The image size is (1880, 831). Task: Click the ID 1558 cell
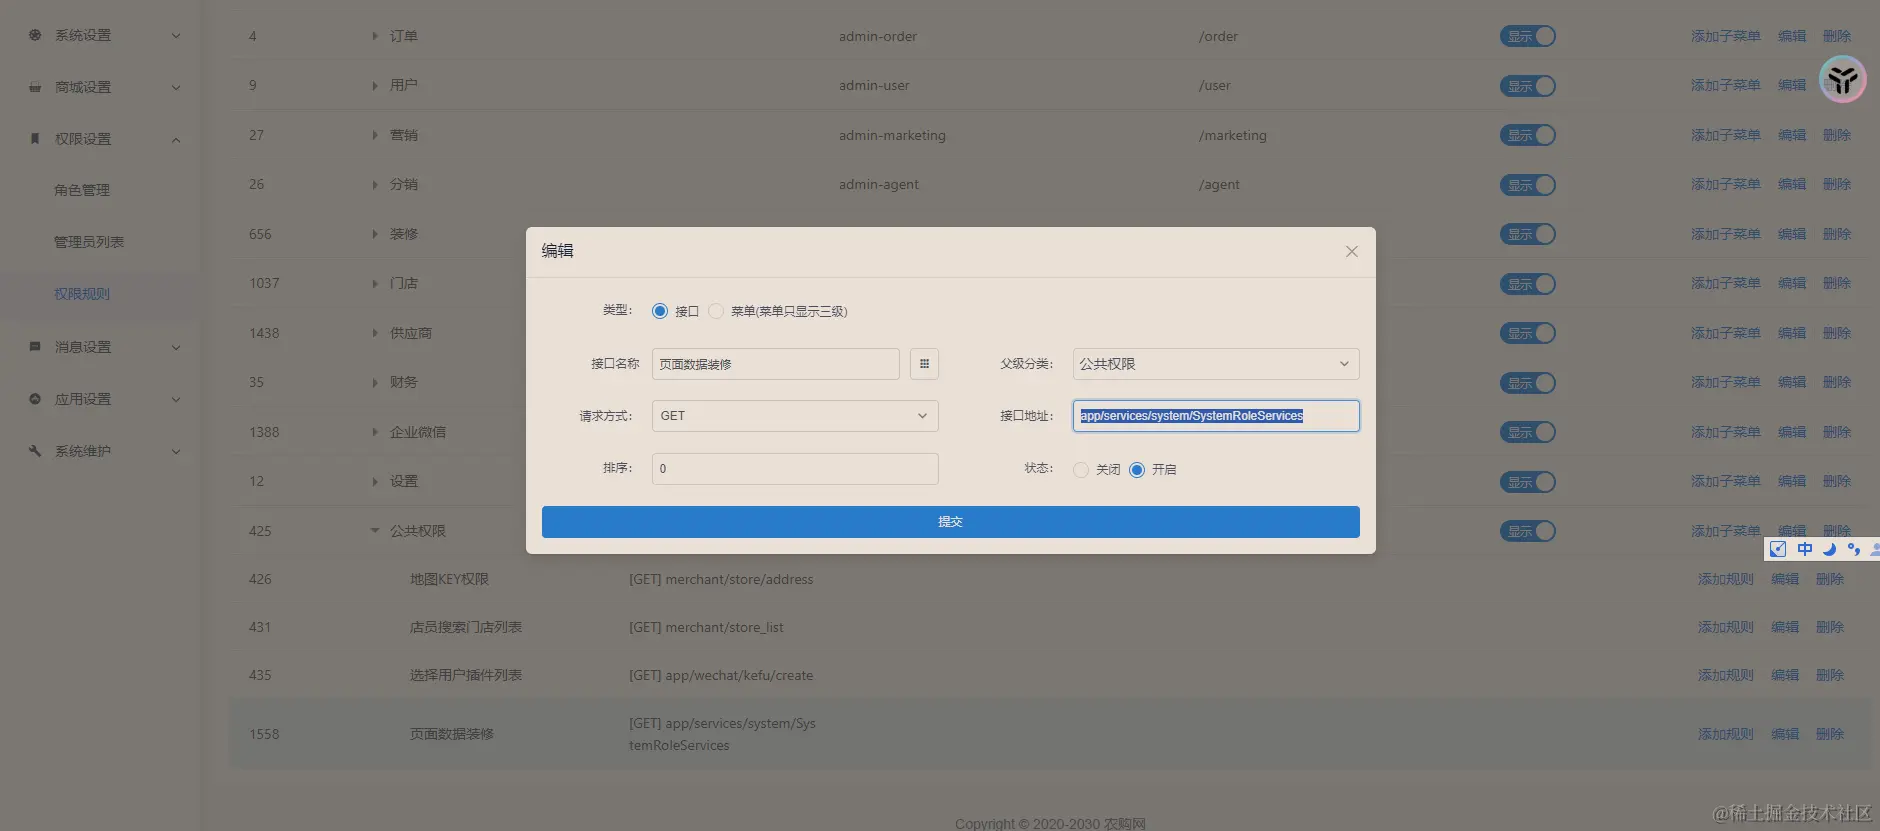coord(264,734)
